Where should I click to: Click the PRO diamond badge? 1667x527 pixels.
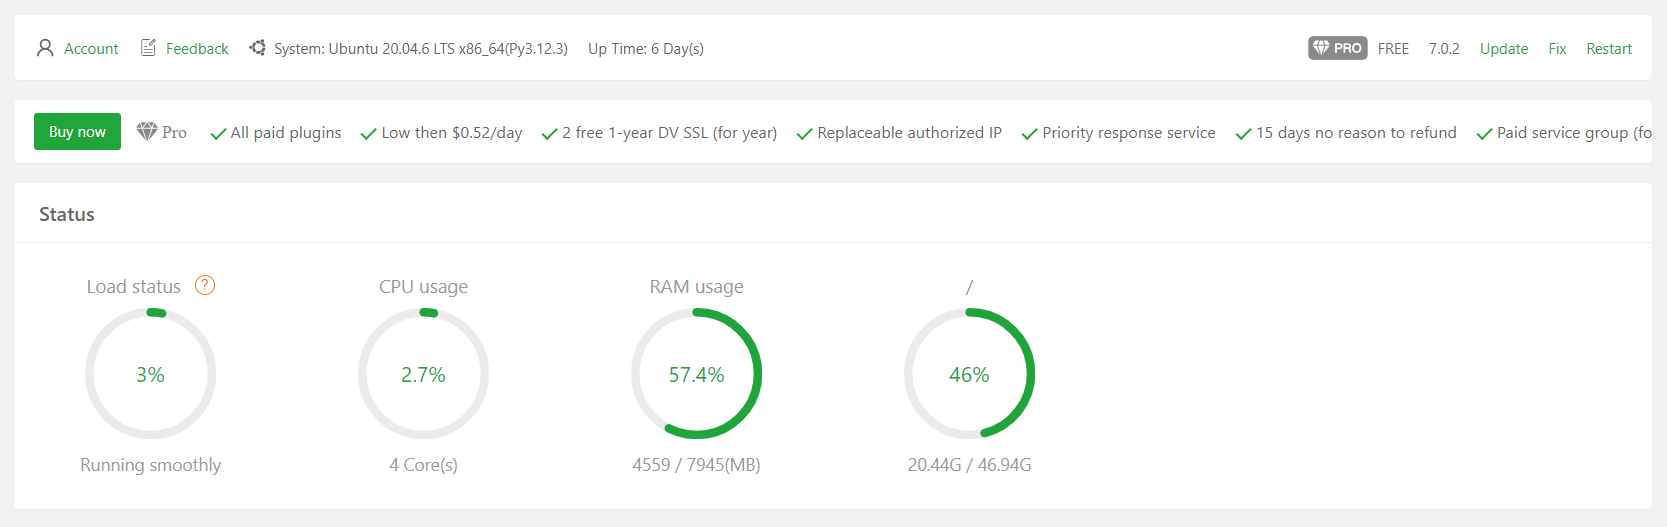point(1337,48)
